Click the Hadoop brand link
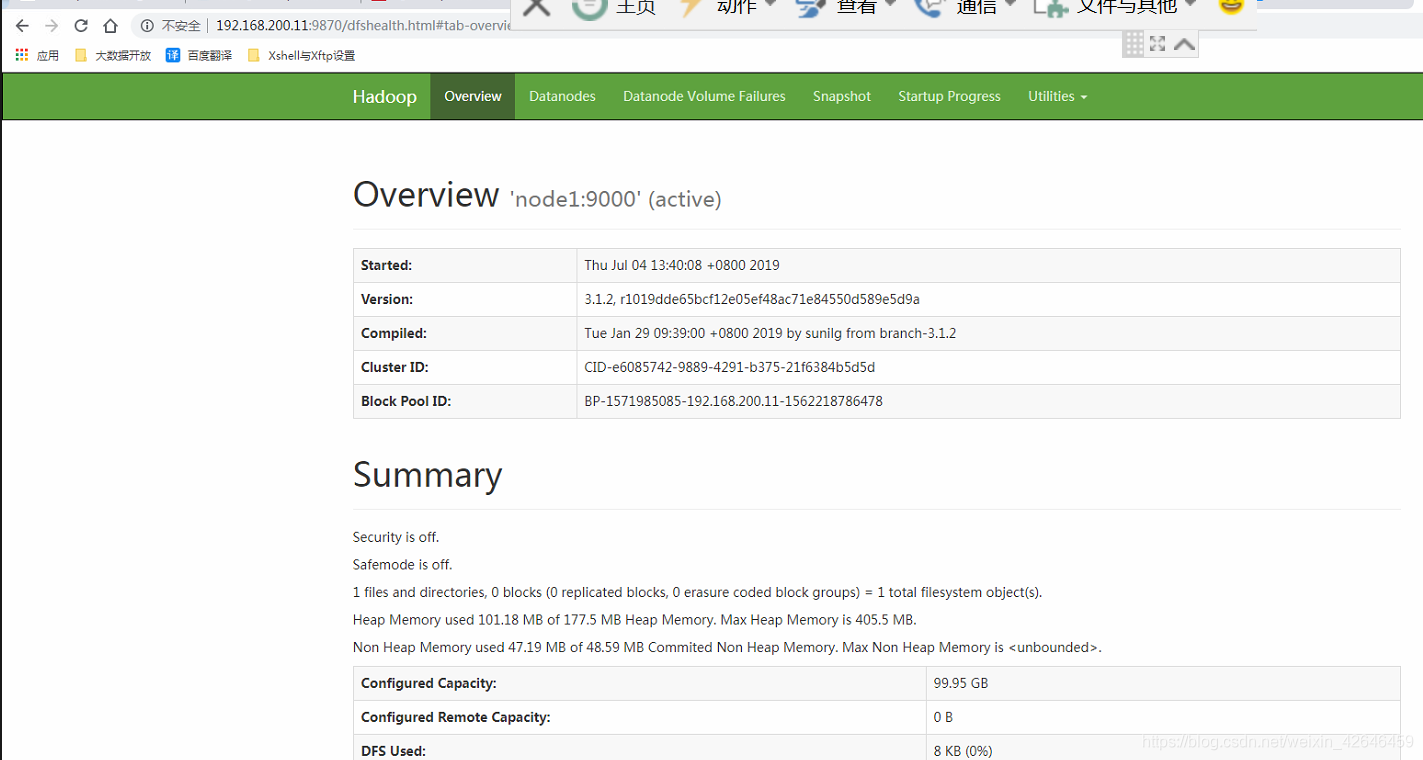Screen dimensions: 1423x760 coord(384,97)
